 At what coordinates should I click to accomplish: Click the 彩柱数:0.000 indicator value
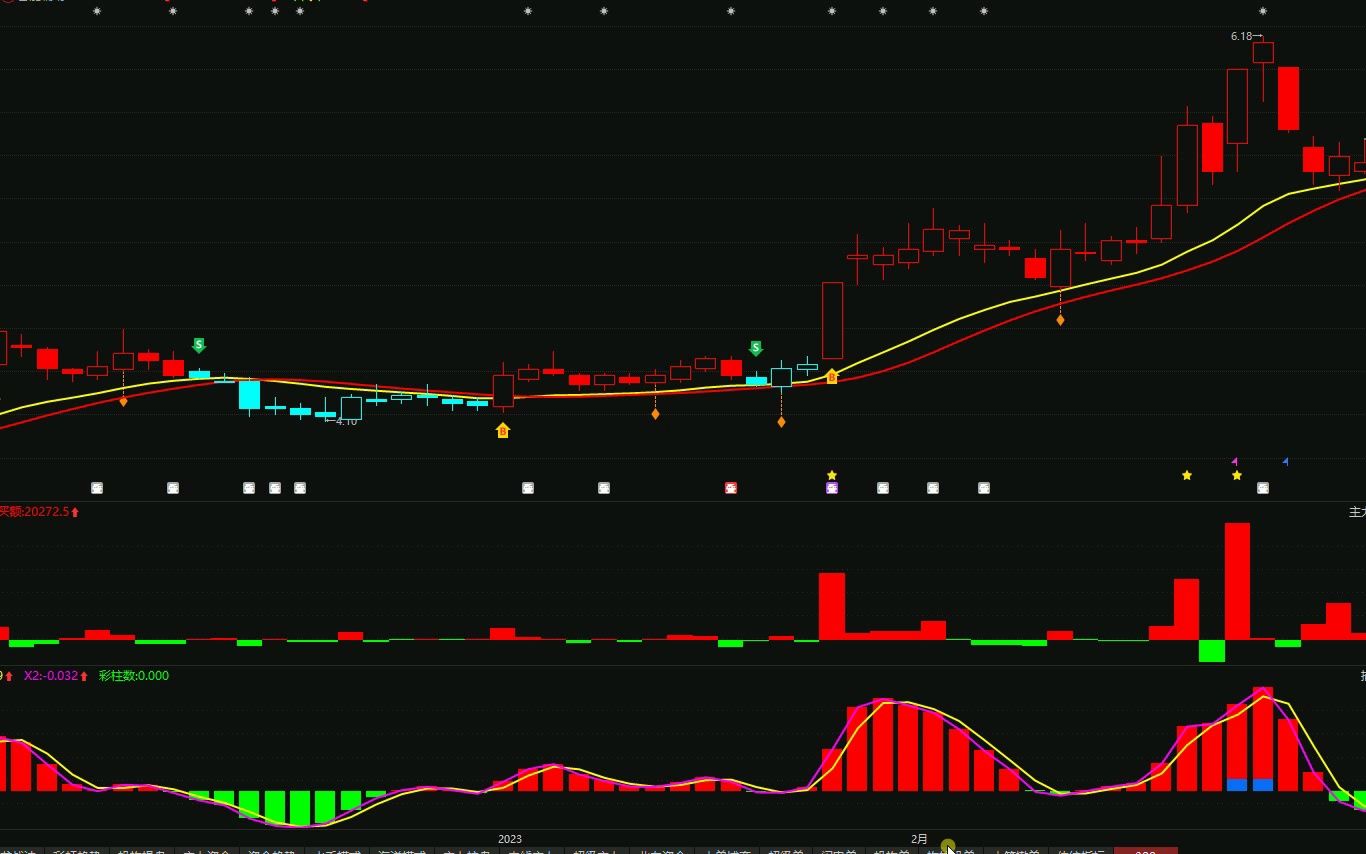(x=134, y=676)
